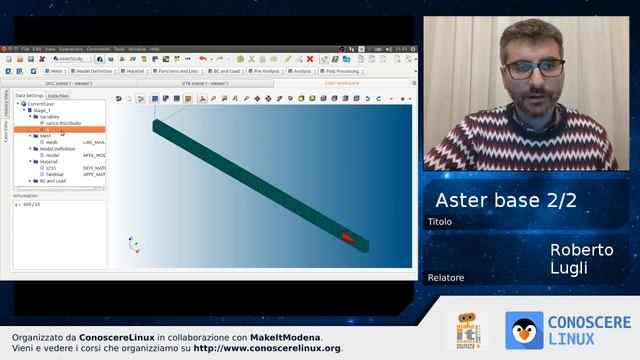The width and height of the screenshot is (640, 360).
Task: Switch to the OCC scene:1 viewer tab
Action: (69, 83)
